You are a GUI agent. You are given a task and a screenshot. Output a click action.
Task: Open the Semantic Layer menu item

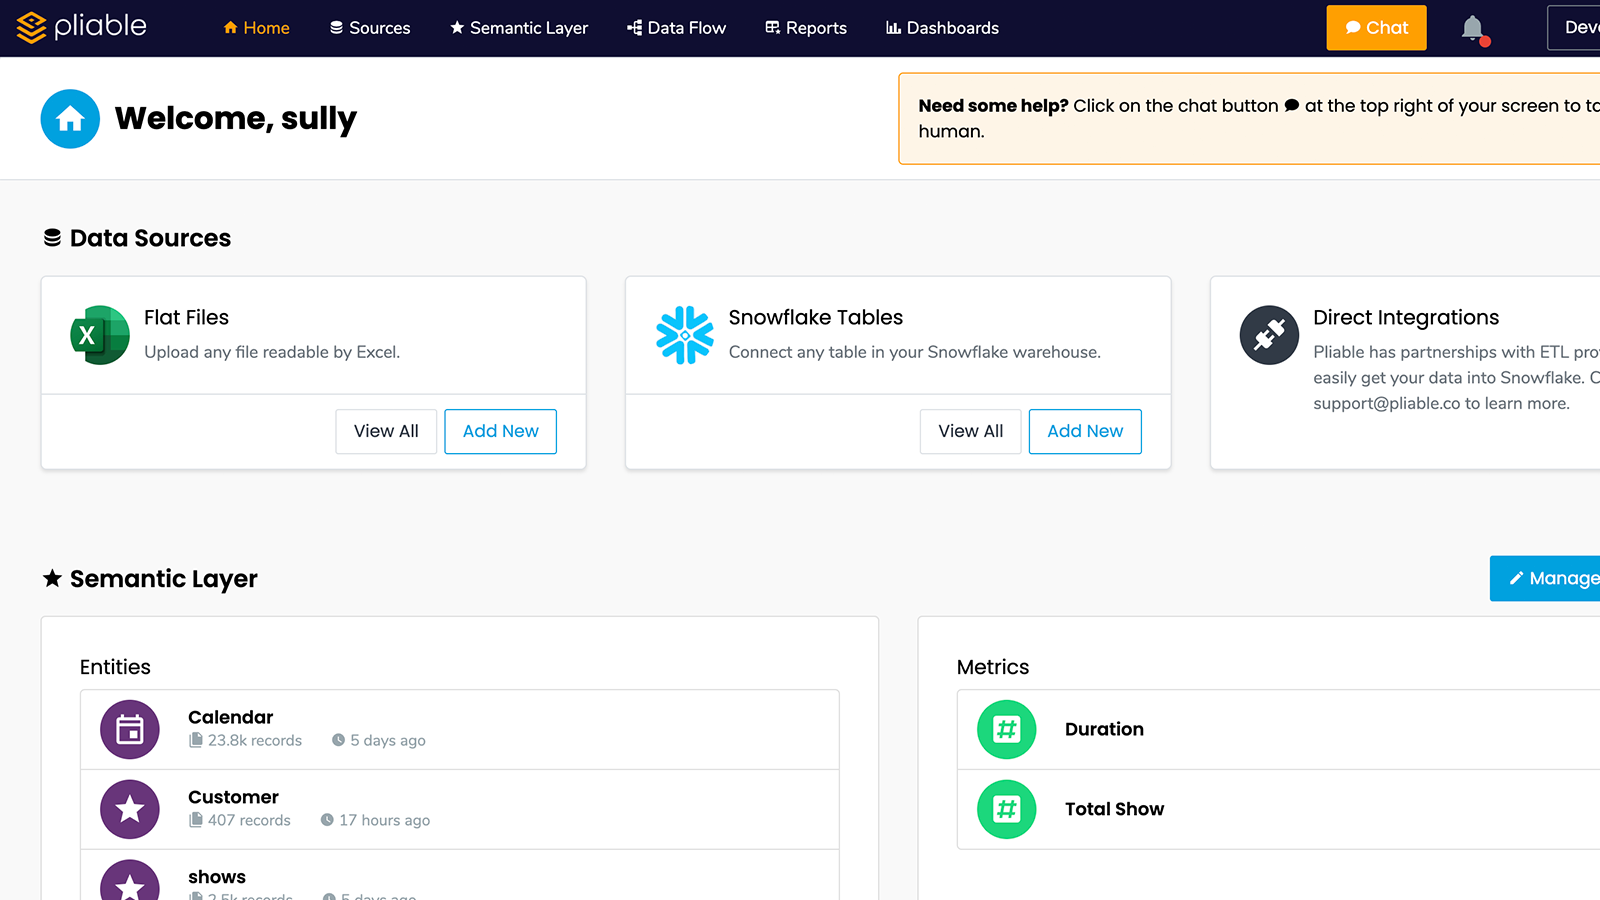coord(519,28)
